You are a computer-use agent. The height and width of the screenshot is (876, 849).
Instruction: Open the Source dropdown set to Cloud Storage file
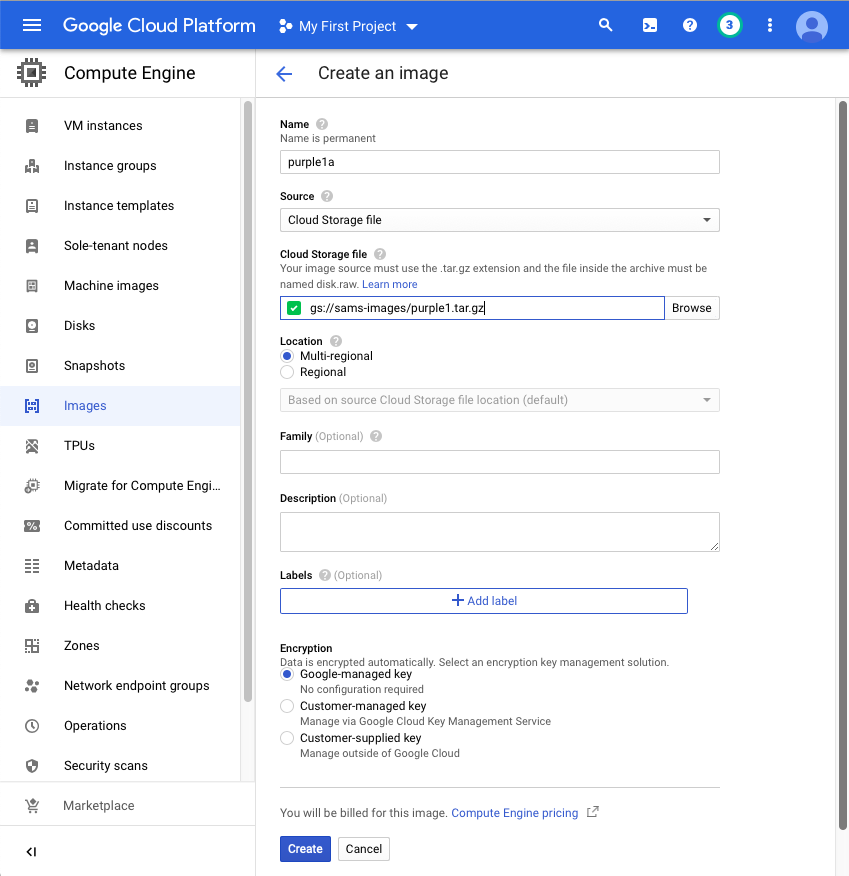499,220
